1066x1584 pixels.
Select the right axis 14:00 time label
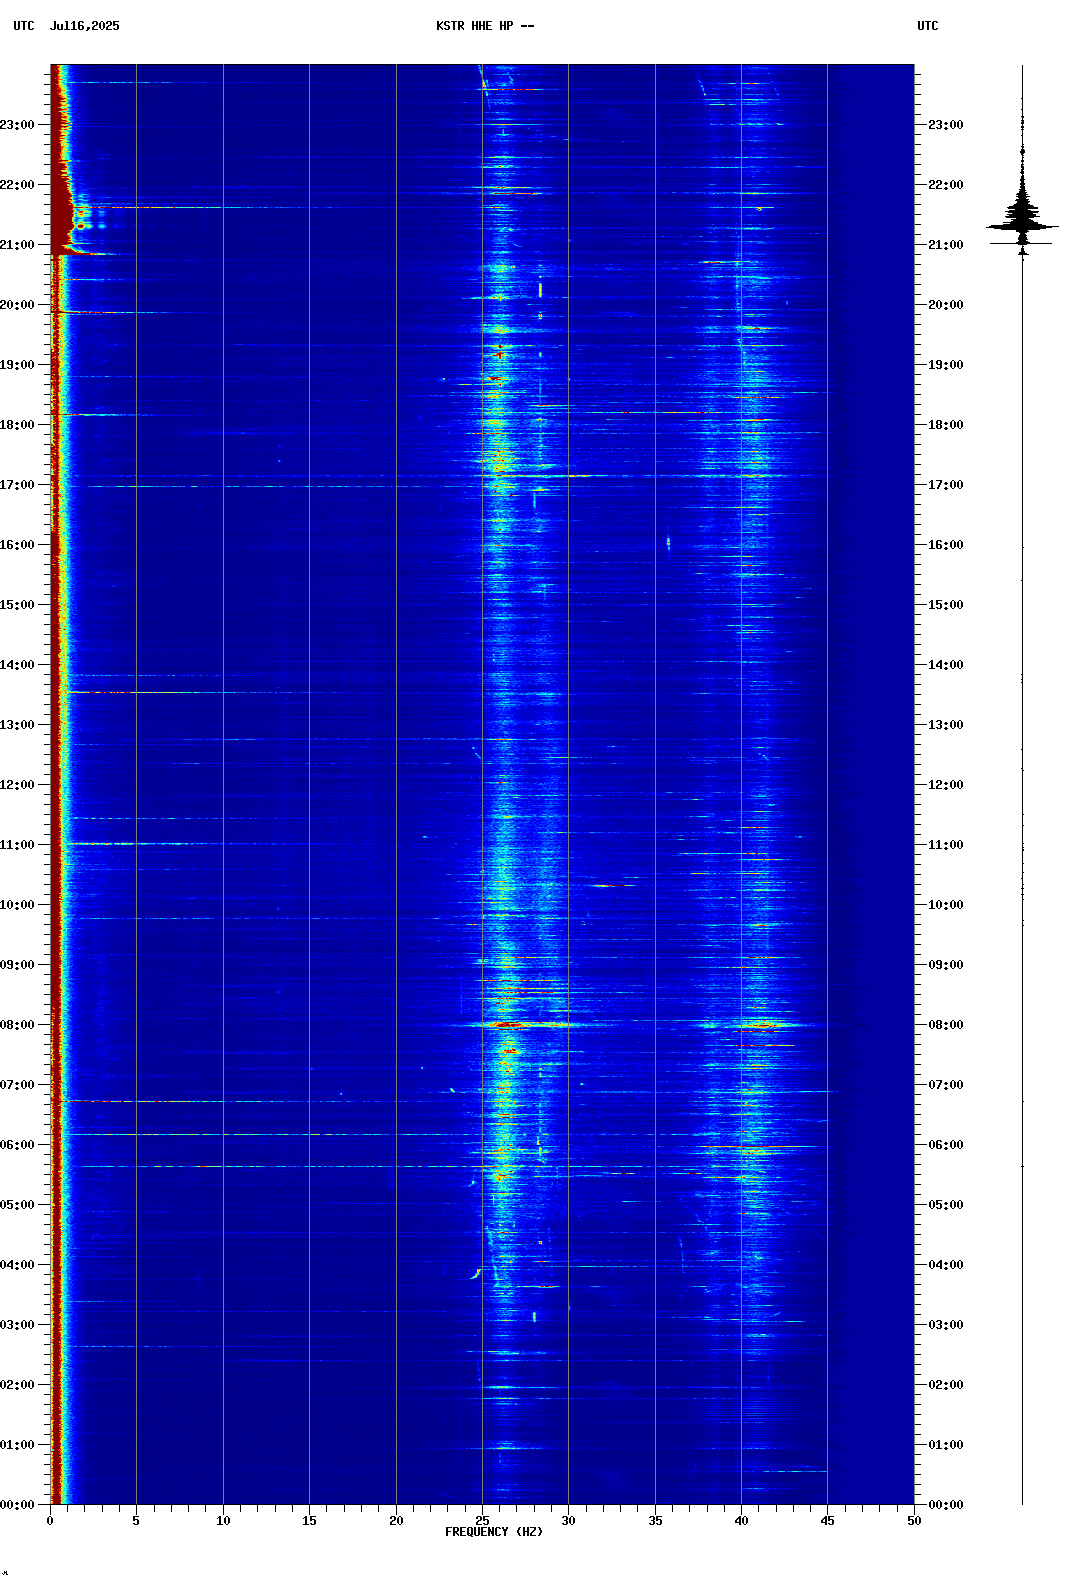[x=945, y=665]
